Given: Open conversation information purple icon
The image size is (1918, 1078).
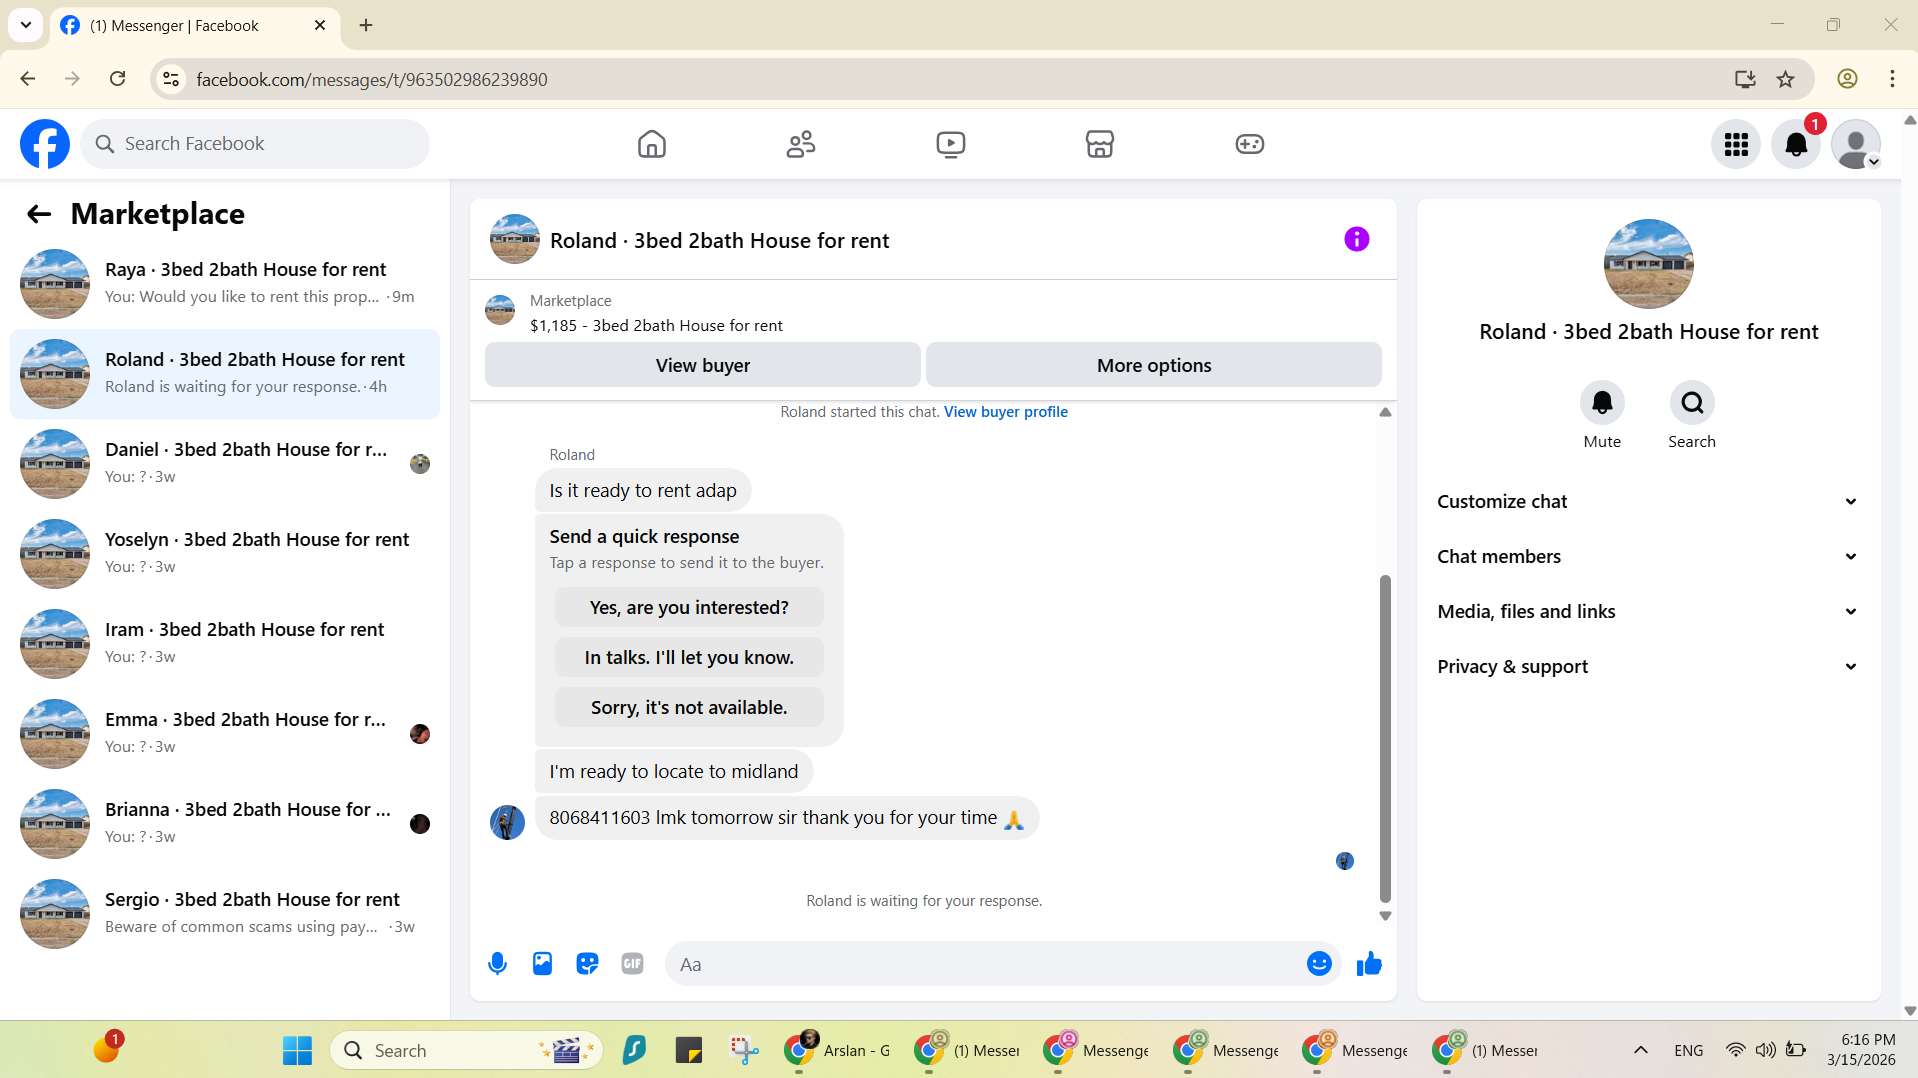Looking at the screenshot, I should [1356, 239].
